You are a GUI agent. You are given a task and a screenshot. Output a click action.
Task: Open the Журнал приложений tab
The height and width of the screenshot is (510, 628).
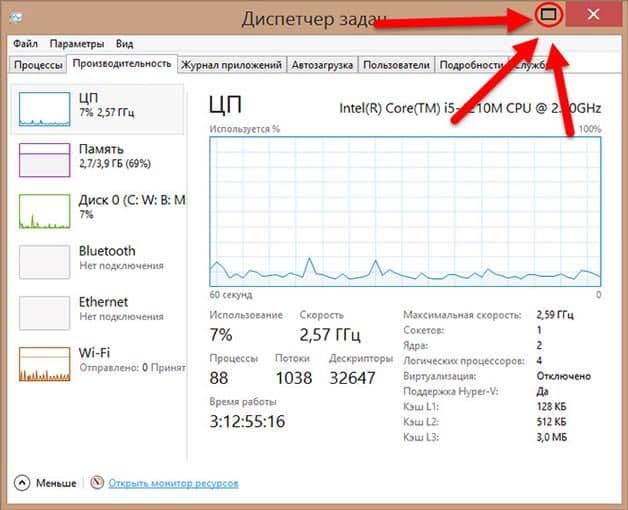231,65
